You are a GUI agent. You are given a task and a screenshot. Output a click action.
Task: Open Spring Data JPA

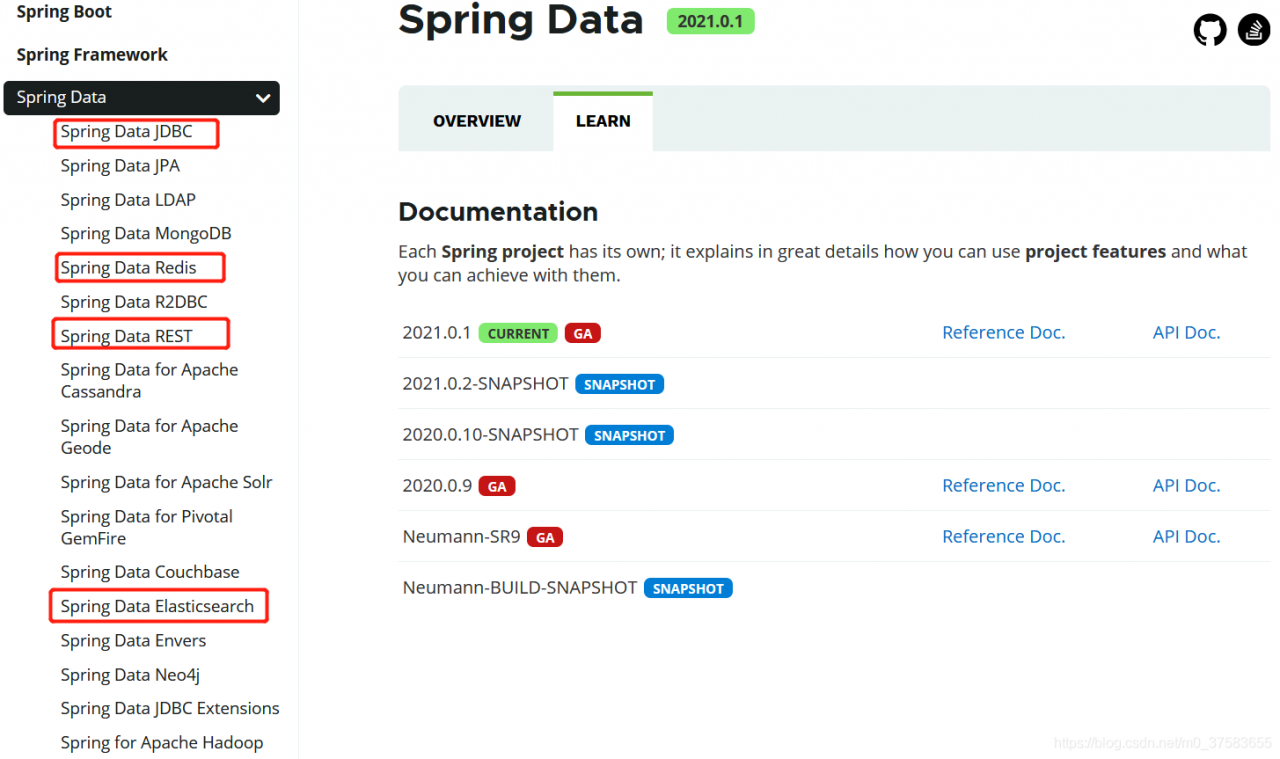[x=120, y=166]
